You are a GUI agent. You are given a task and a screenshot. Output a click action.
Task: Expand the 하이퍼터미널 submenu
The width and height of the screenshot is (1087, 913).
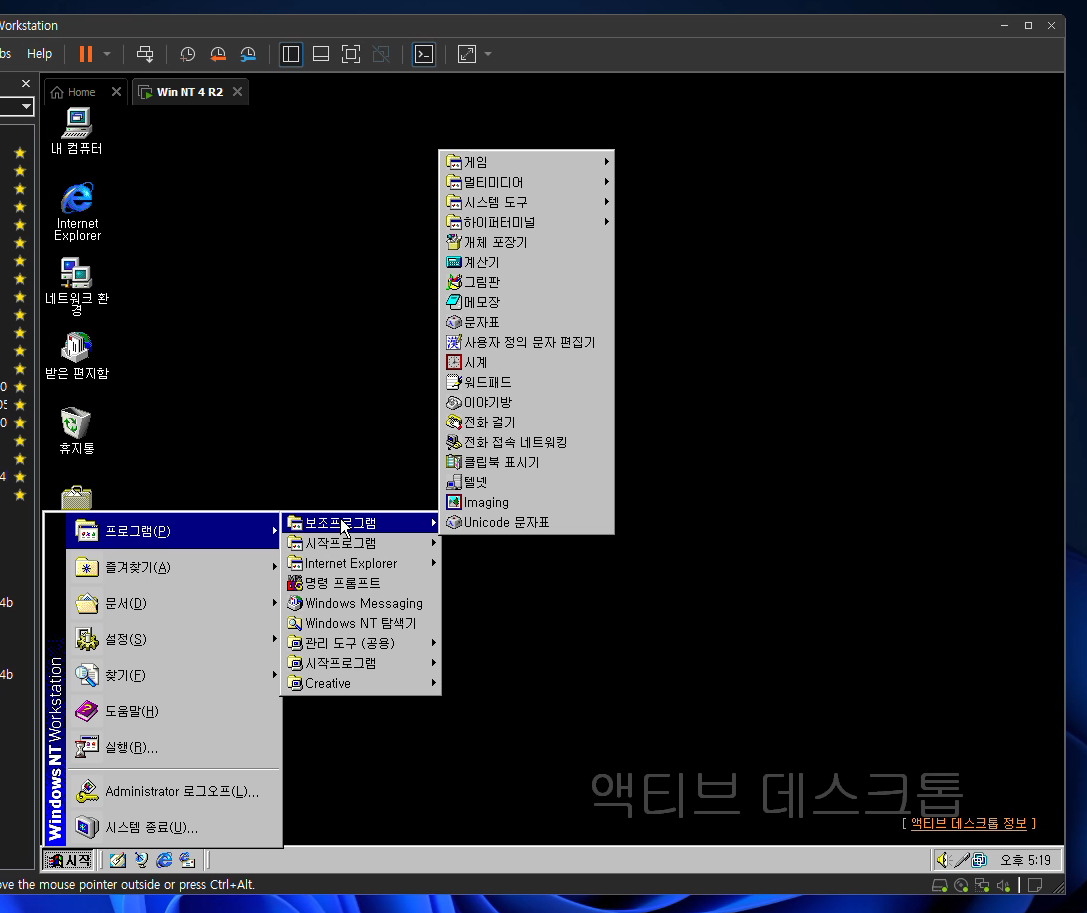(x=527, y=222)
